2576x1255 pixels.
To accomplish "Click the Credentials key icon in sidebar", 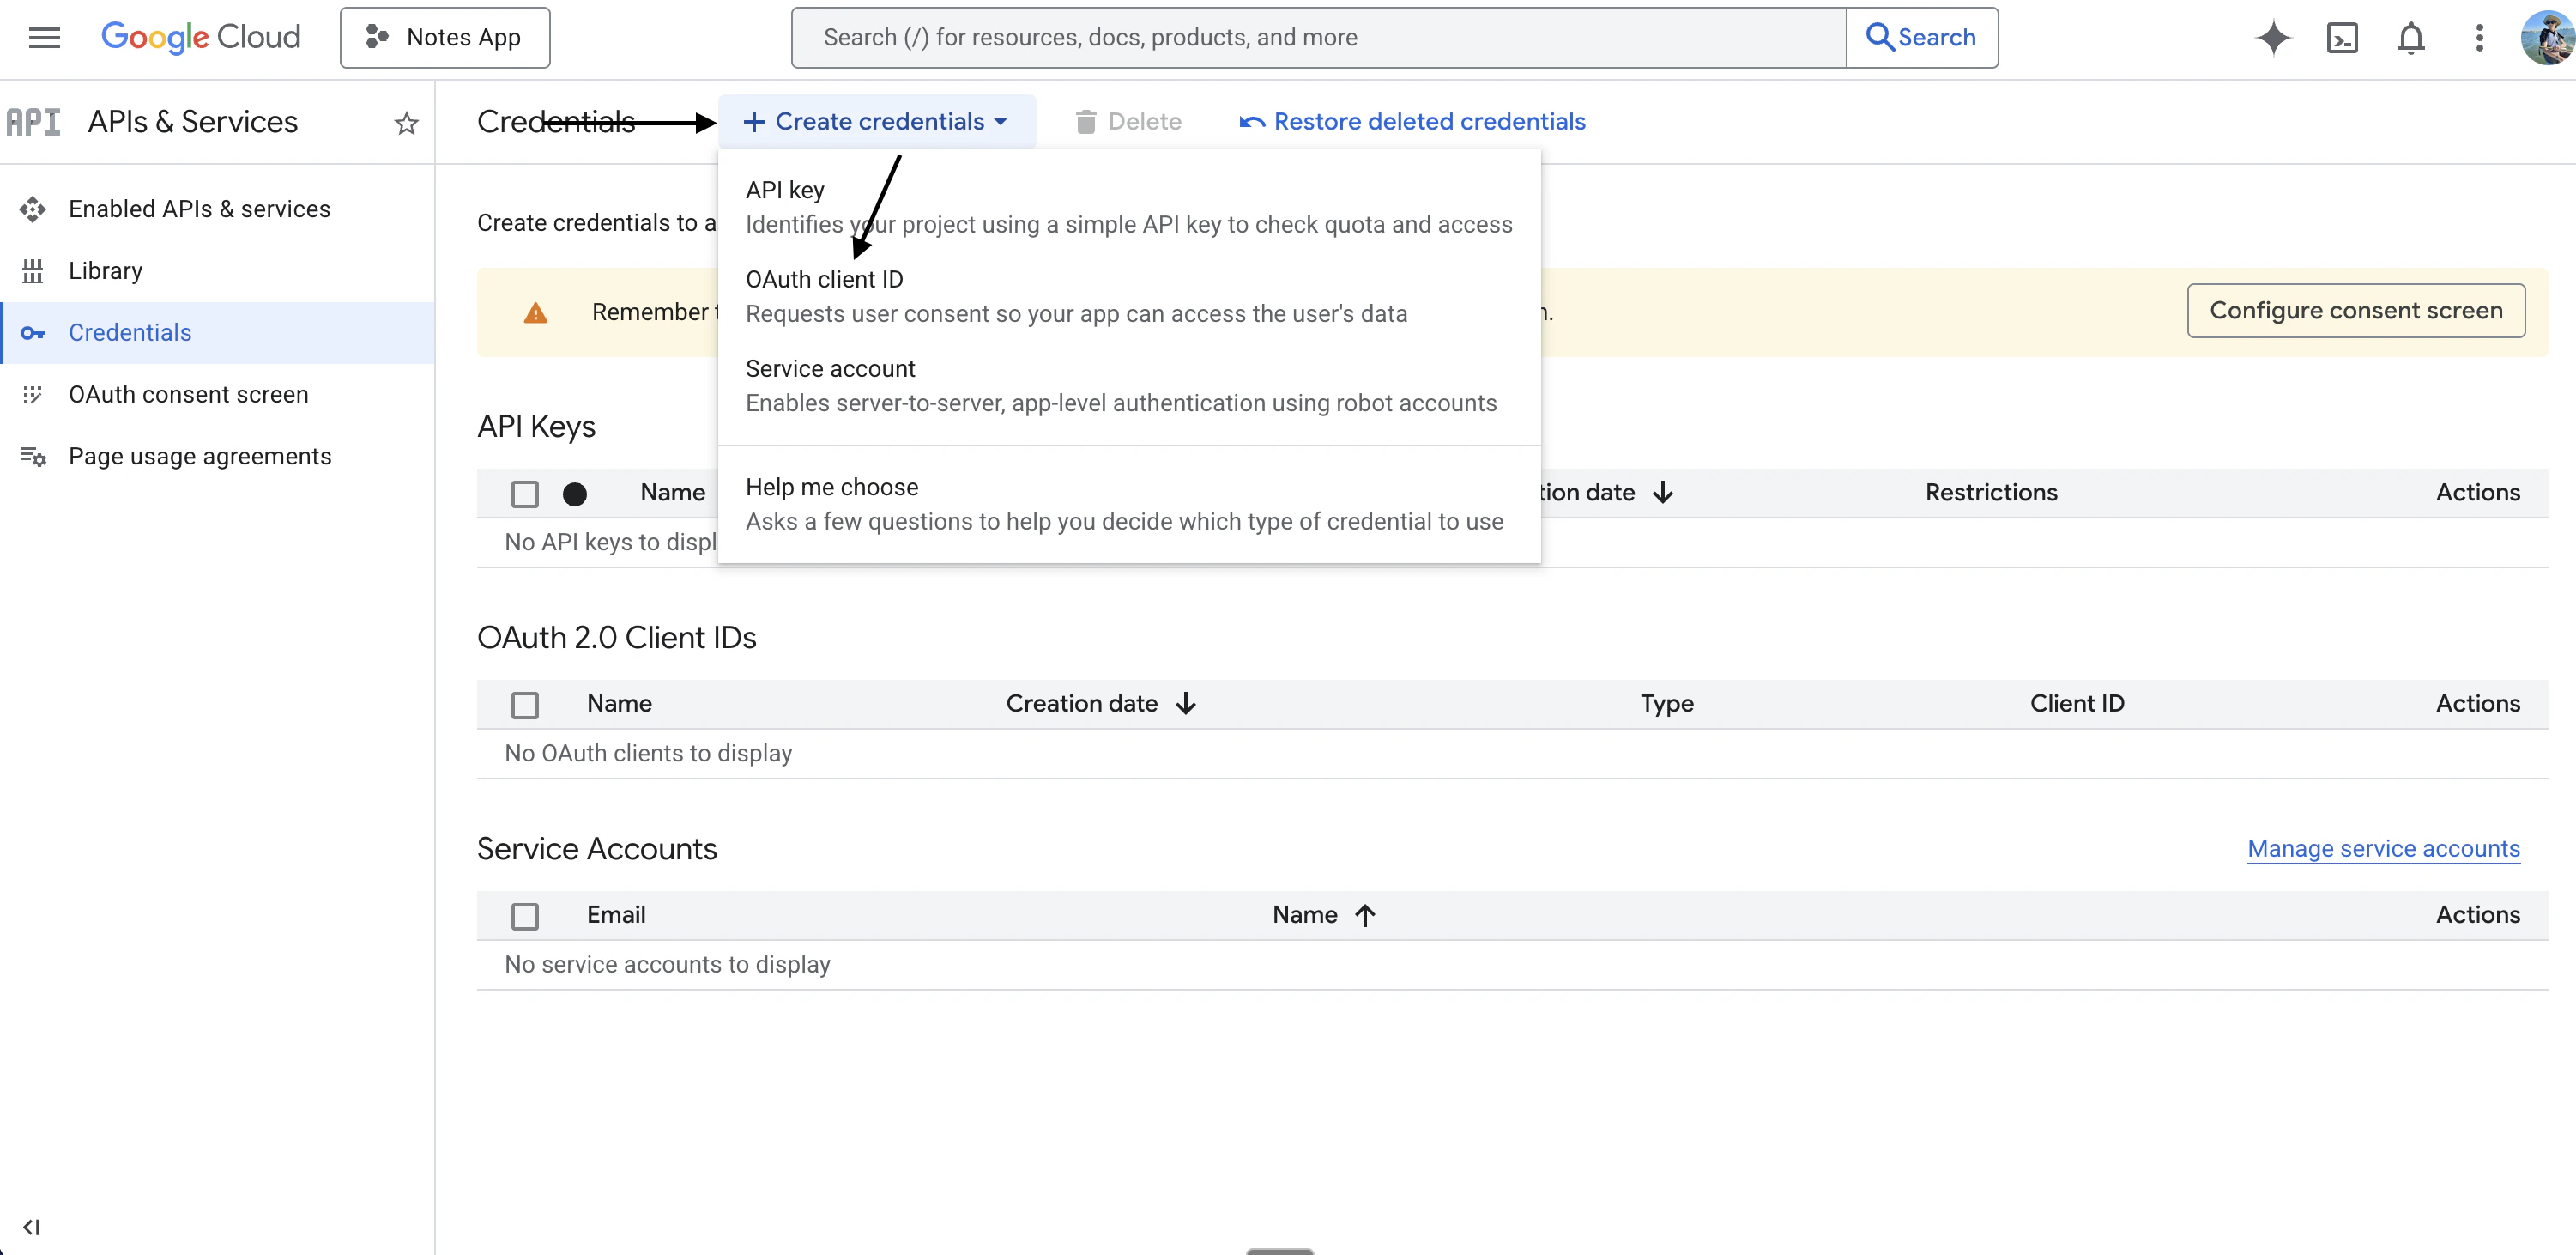I will click(33, 333).
